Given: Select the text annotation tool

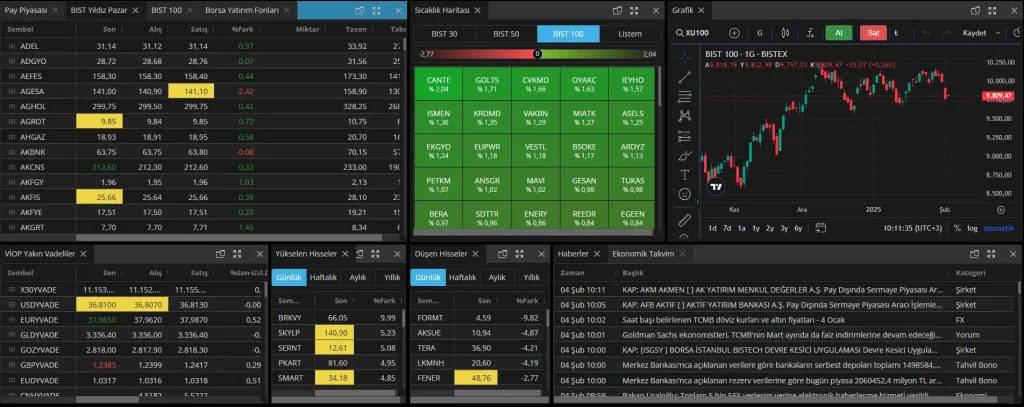Looking at the screenshot, I should (x=684, y=174).
